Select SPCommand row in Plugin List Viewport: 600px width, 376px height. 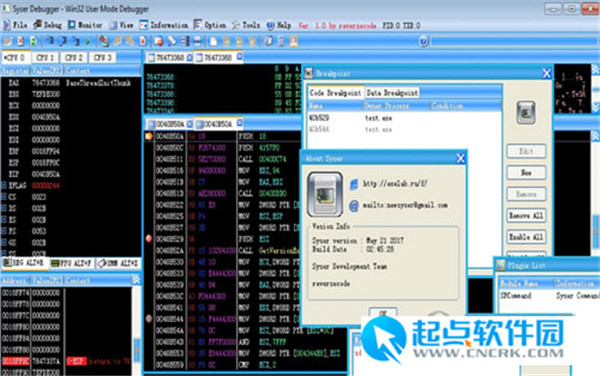pyautogui.click(x=548, y=295)
